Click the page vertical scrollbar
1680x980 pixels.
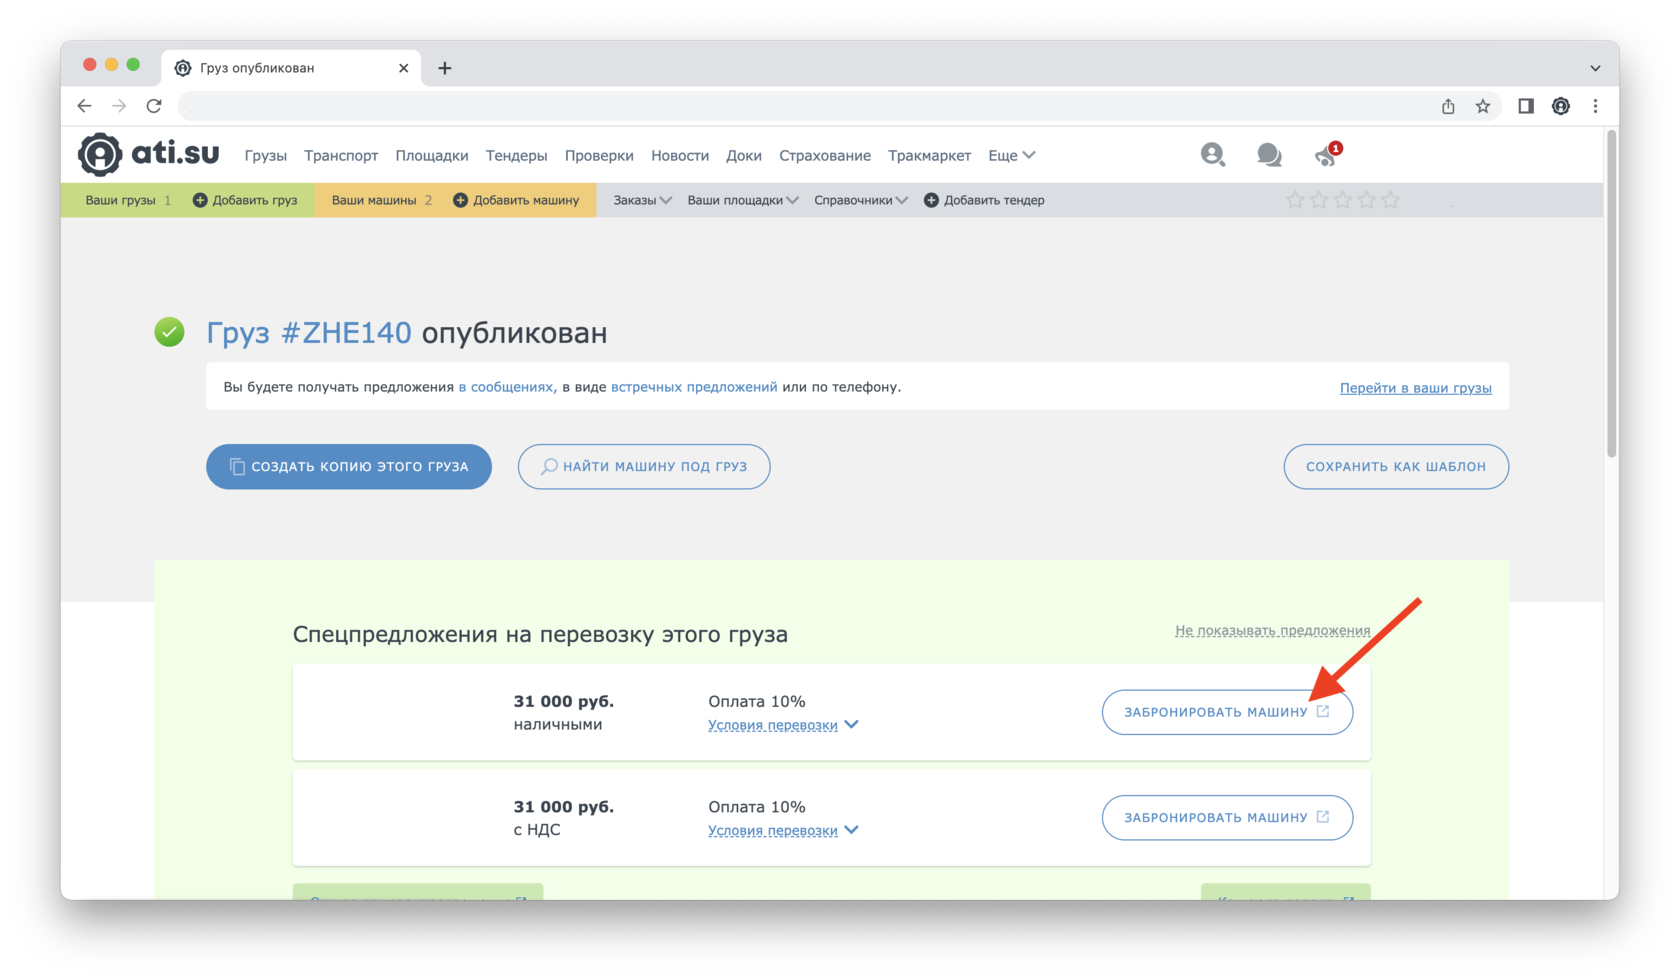click(x=1612, y=296)
